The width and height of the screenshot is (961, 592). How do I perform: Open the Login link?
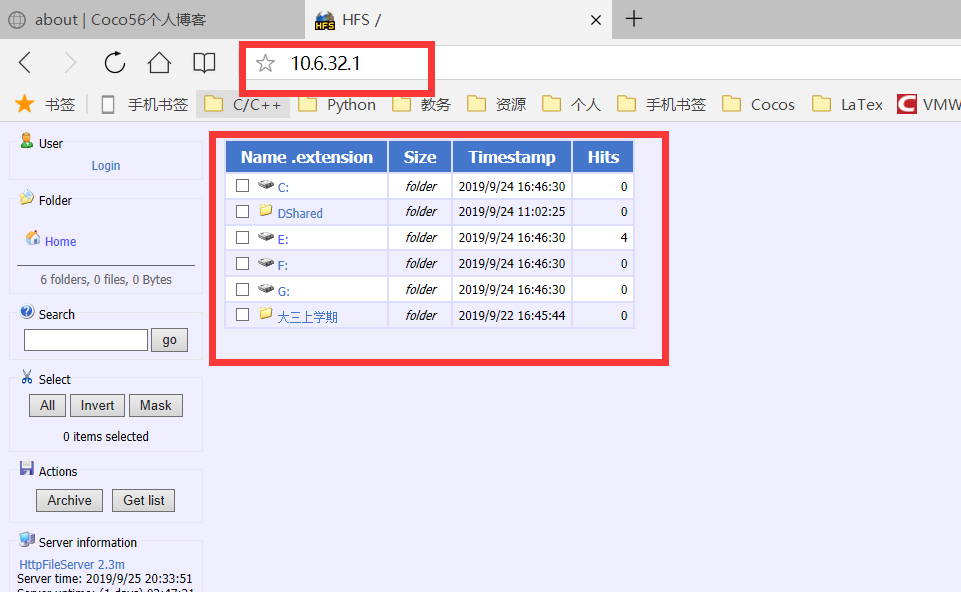coord(105,165)
